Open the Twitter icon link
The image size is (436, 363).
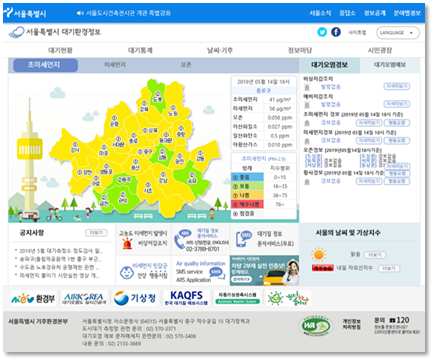322,32
